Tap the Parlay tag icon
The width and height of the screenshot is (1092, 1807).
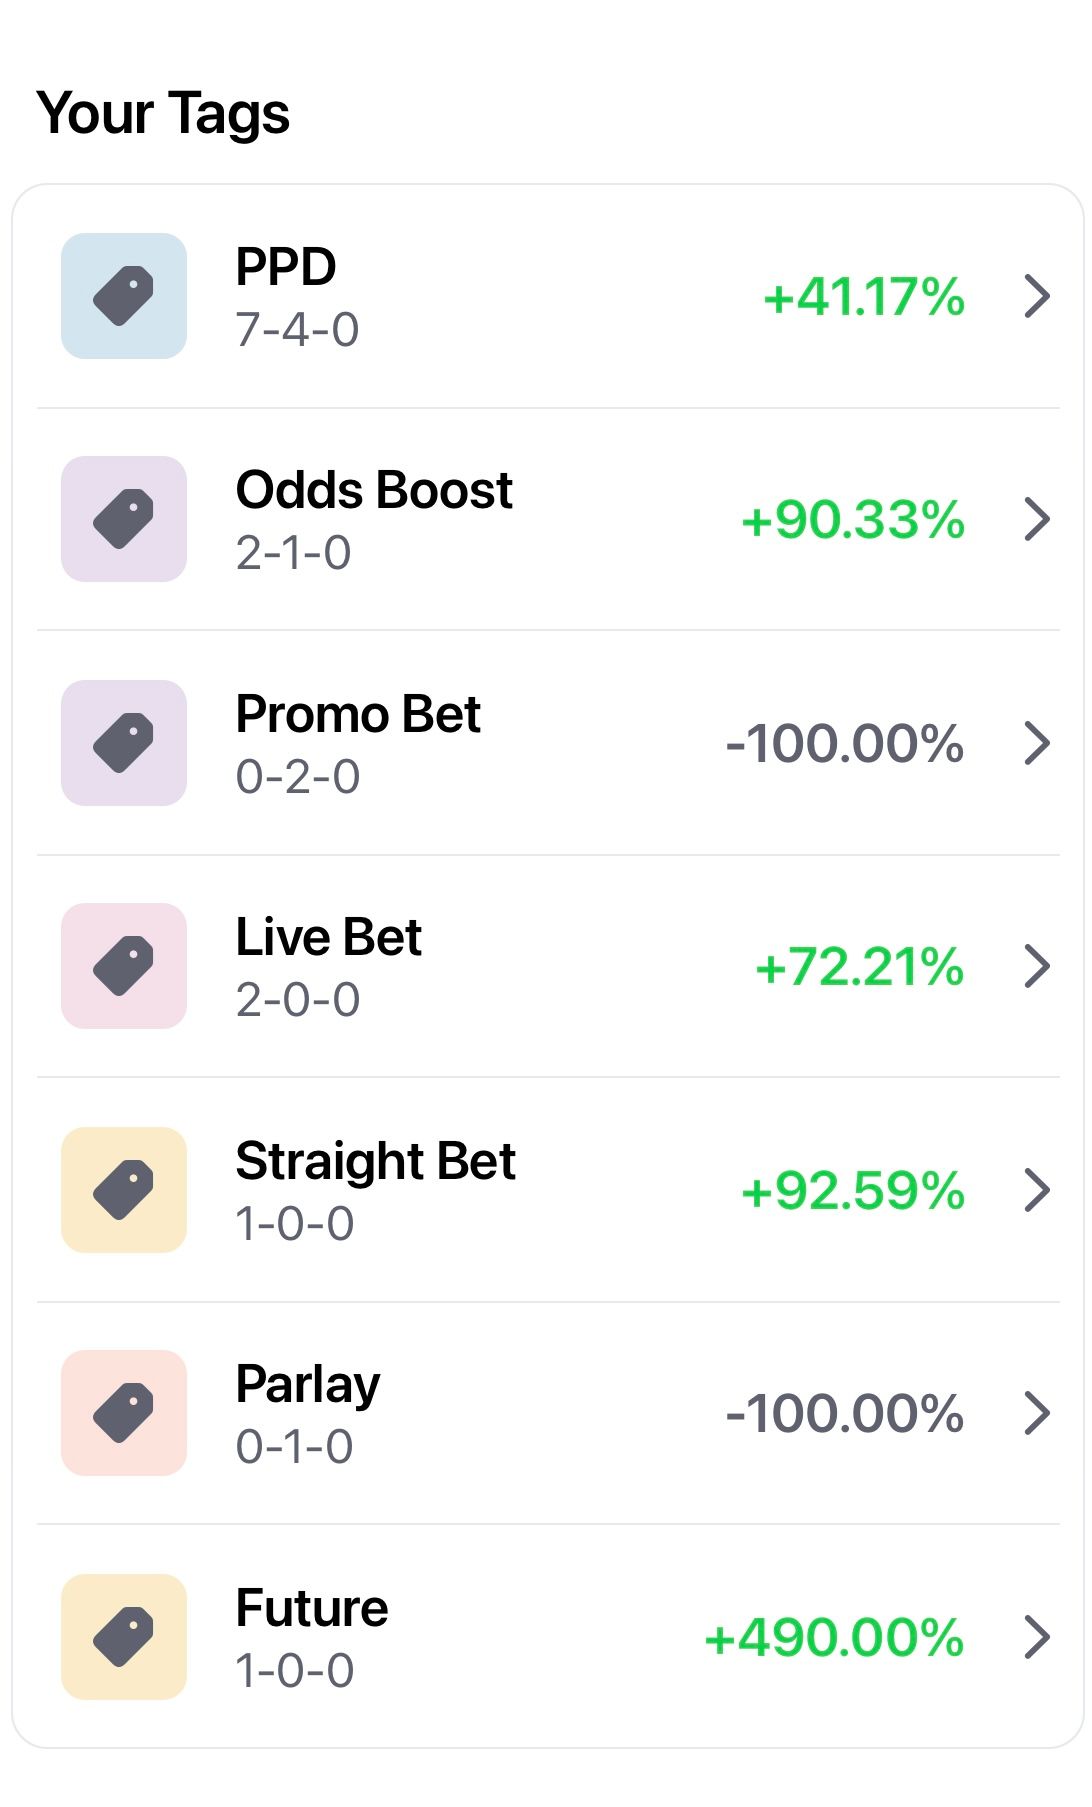(124, 1413)
